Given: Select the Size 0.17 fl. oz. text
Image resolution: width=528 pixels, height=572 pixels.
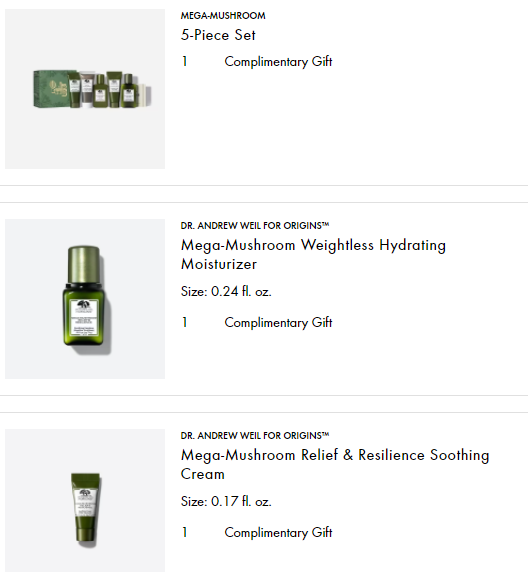Looking at the screenshot, I should 226,502.
